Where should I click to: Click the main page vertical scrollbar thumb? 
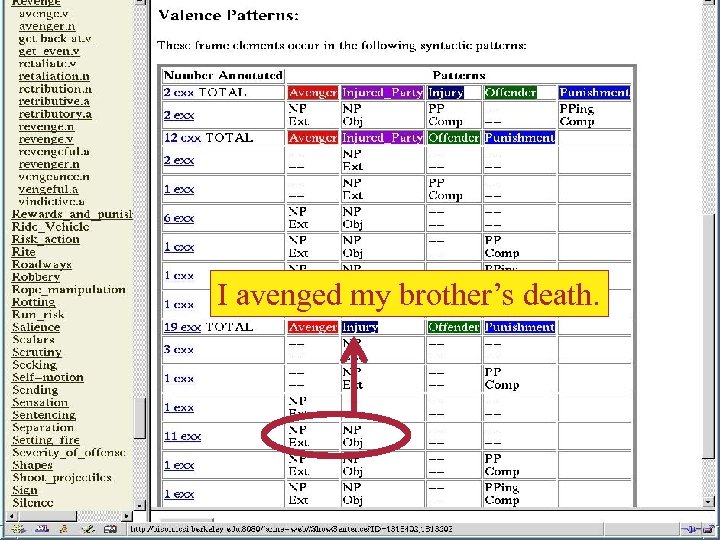pyautogui.click(x=709, y=335)
